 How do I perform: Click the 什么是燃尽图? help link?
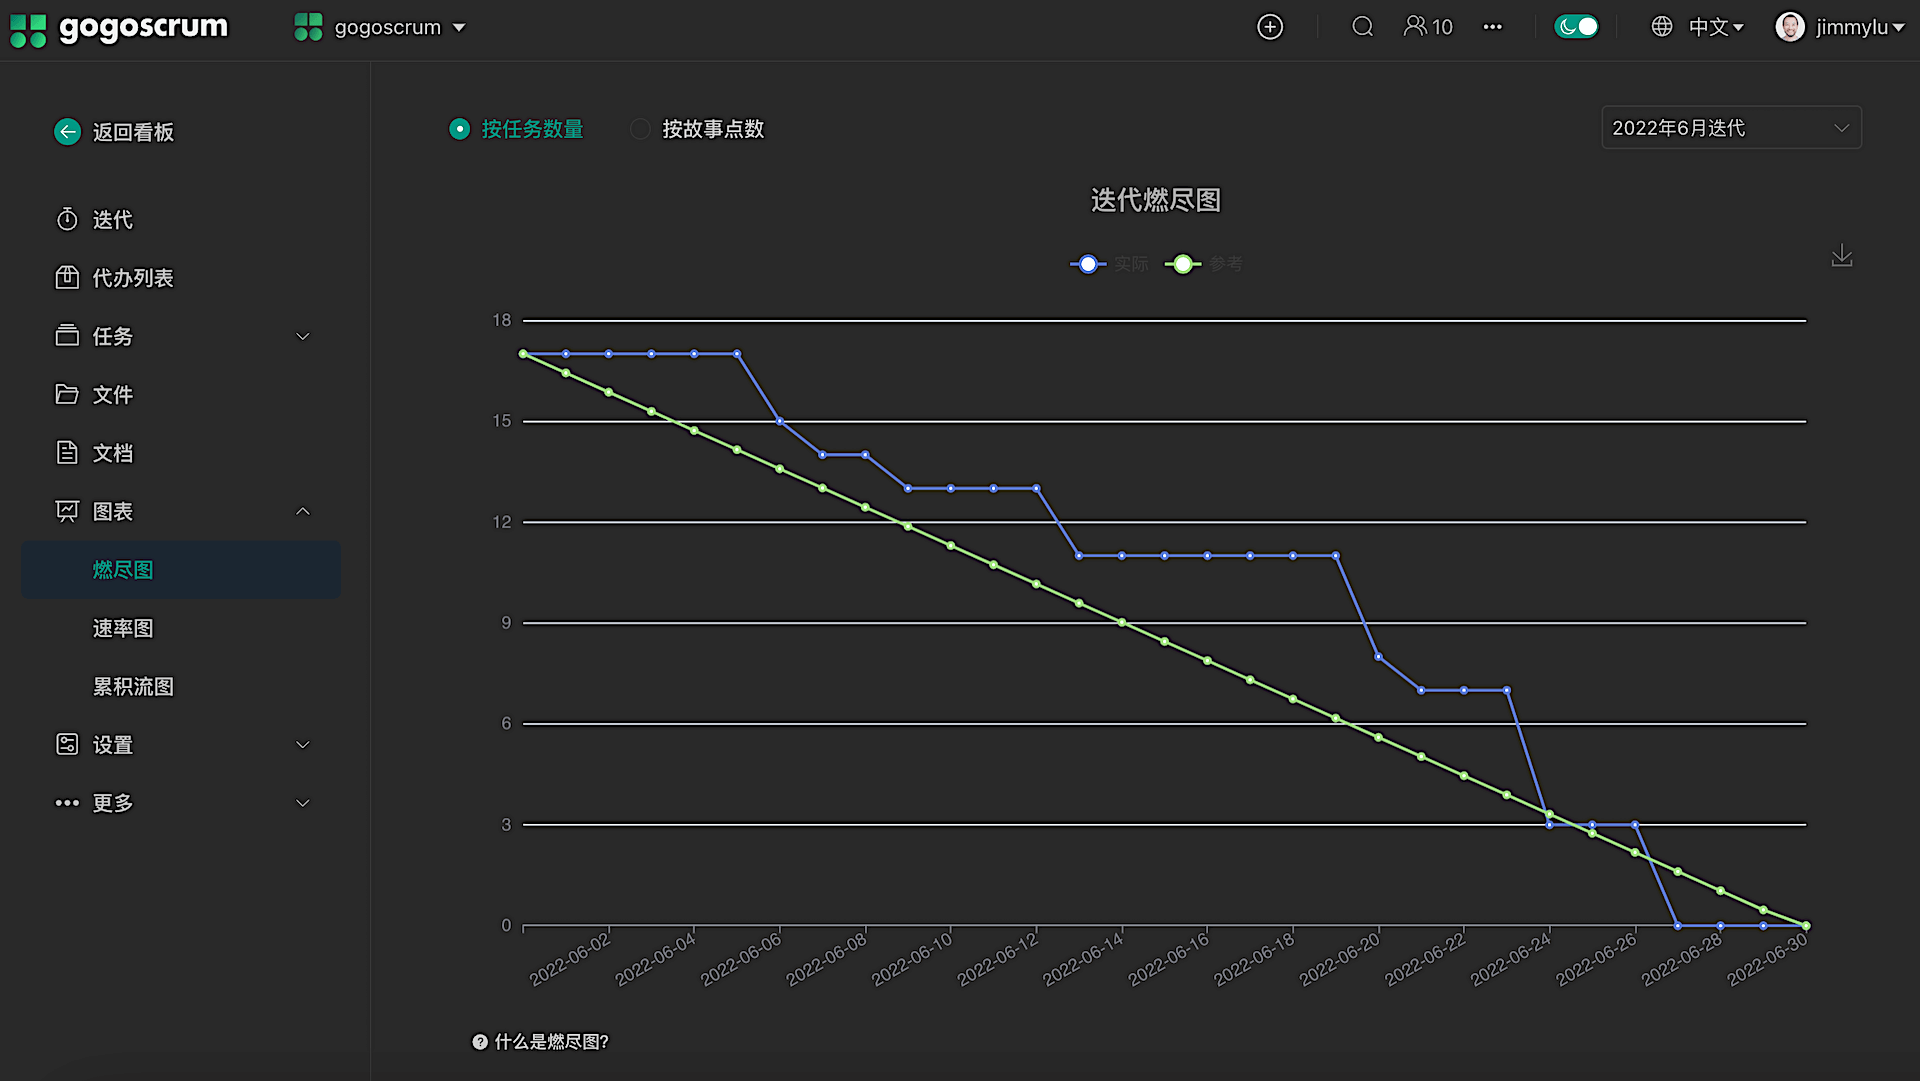(551, 1042)
